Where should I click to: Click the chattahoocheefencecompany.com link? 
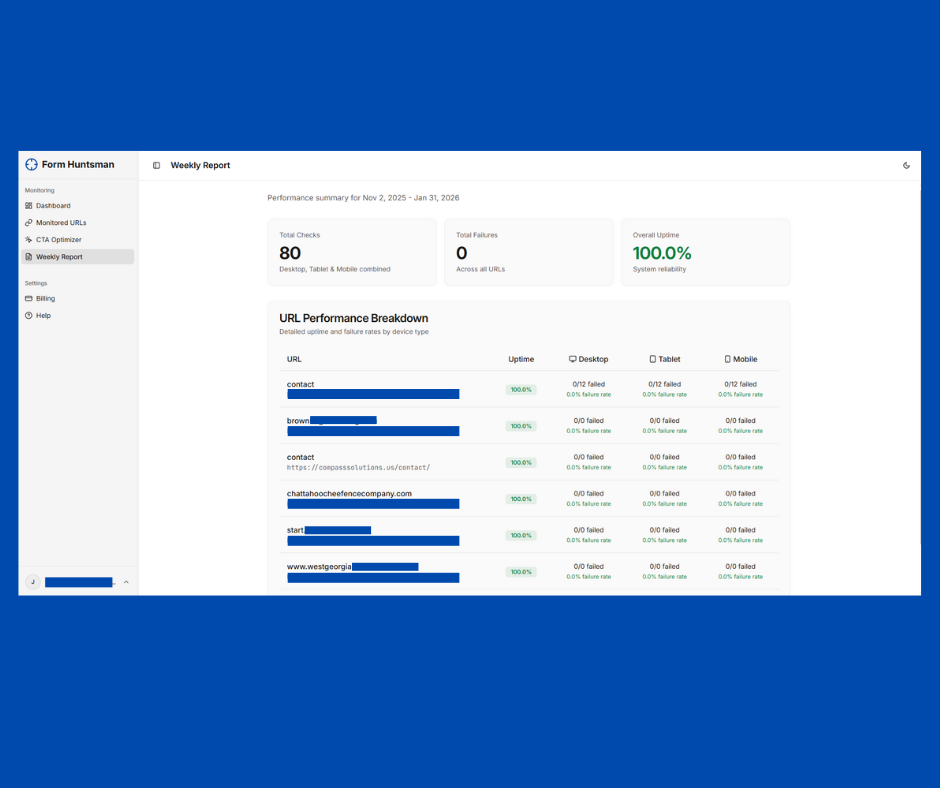click(347, 493)
